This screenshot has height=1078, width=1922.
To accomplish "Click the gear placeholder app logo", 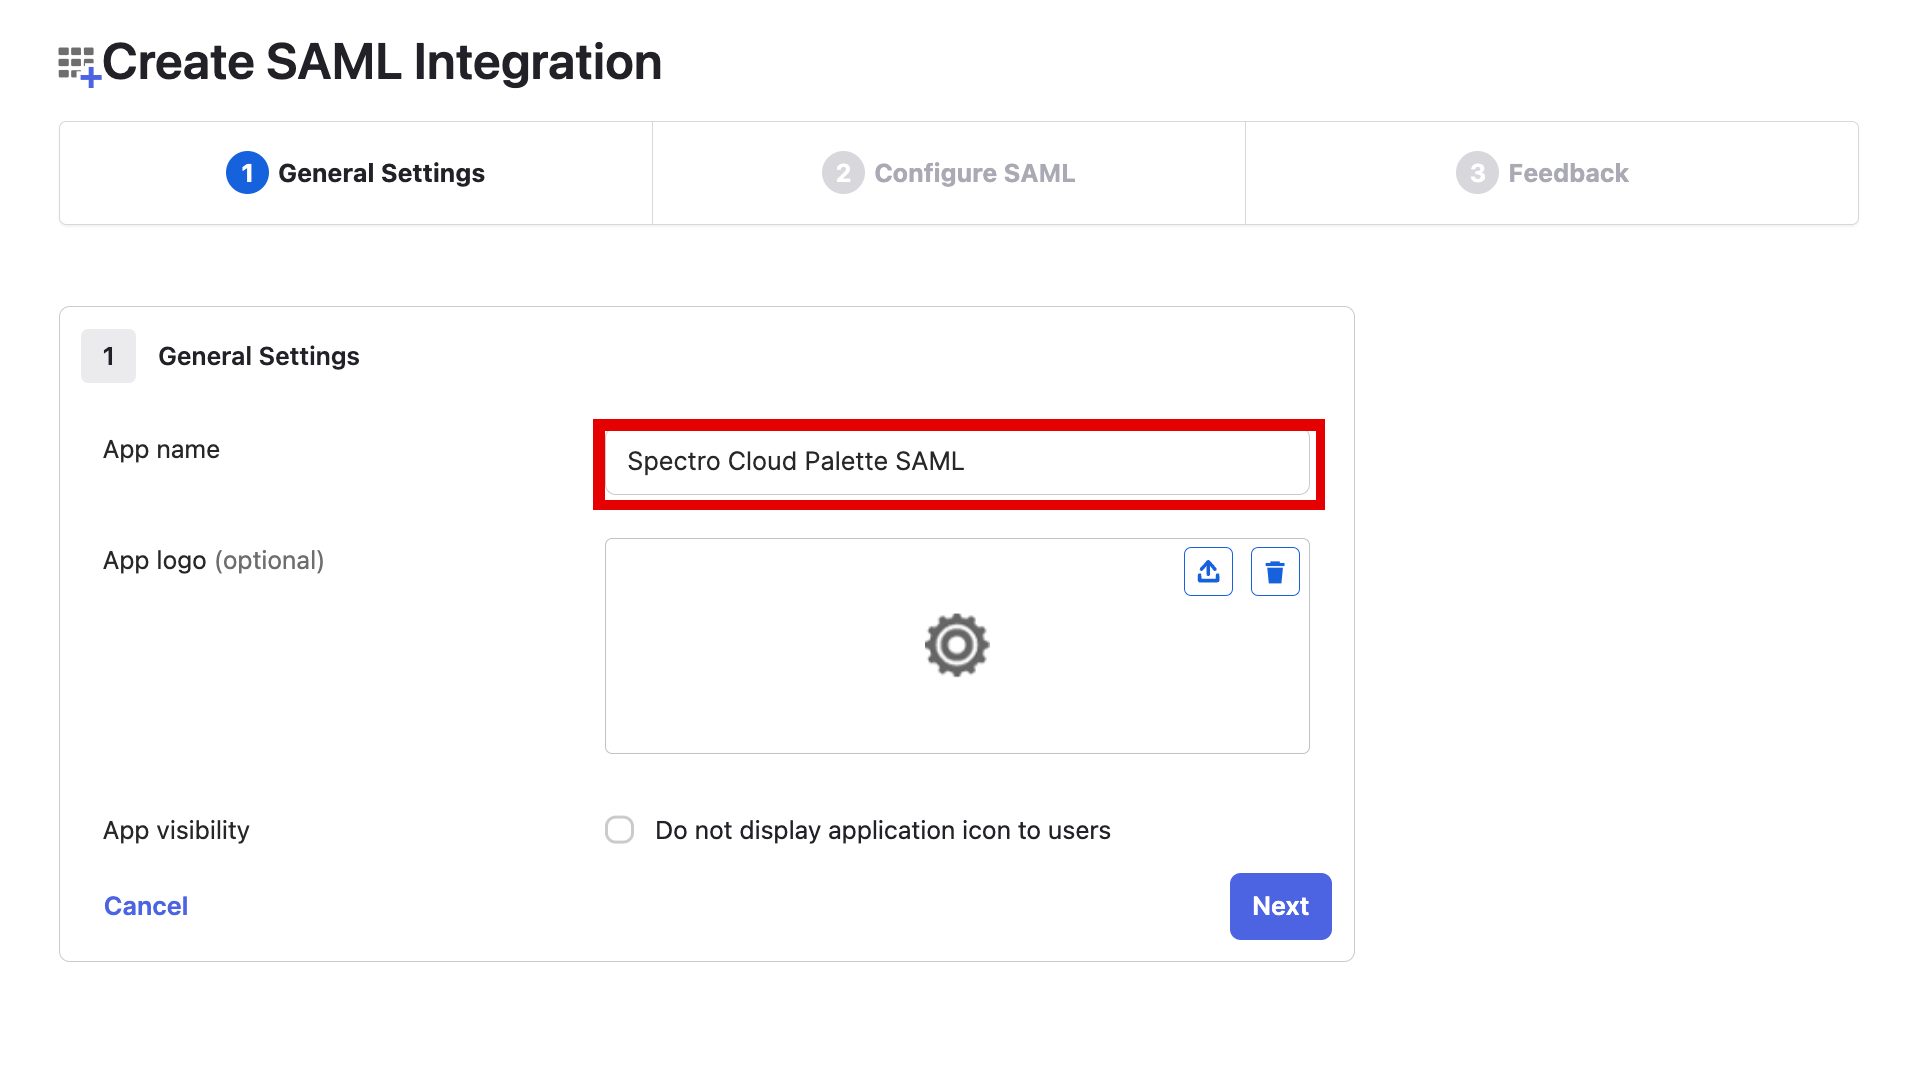I will [957, 645].
